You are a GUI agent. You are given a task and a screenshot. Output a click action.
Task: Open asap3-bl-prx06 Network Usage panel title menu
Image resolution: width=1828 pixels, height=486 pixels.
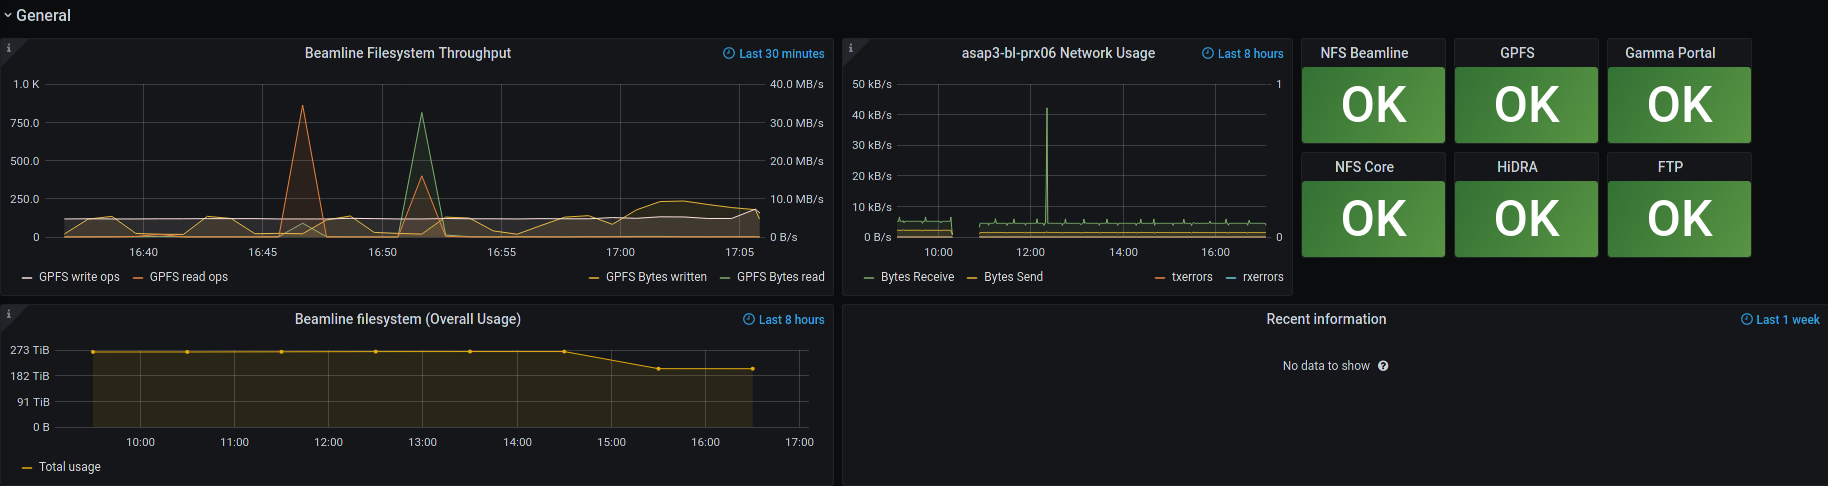click(1058, 53)
